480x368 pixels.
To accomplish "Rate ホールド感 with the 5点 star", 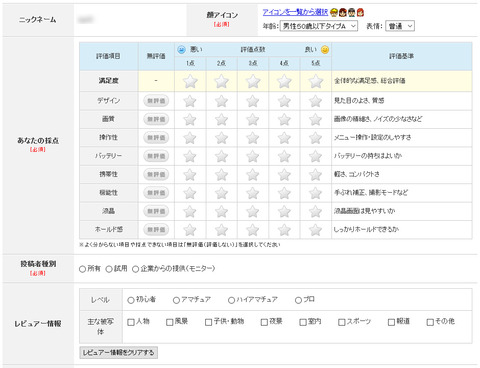I will pyautogui.click(x=315, y=230).
